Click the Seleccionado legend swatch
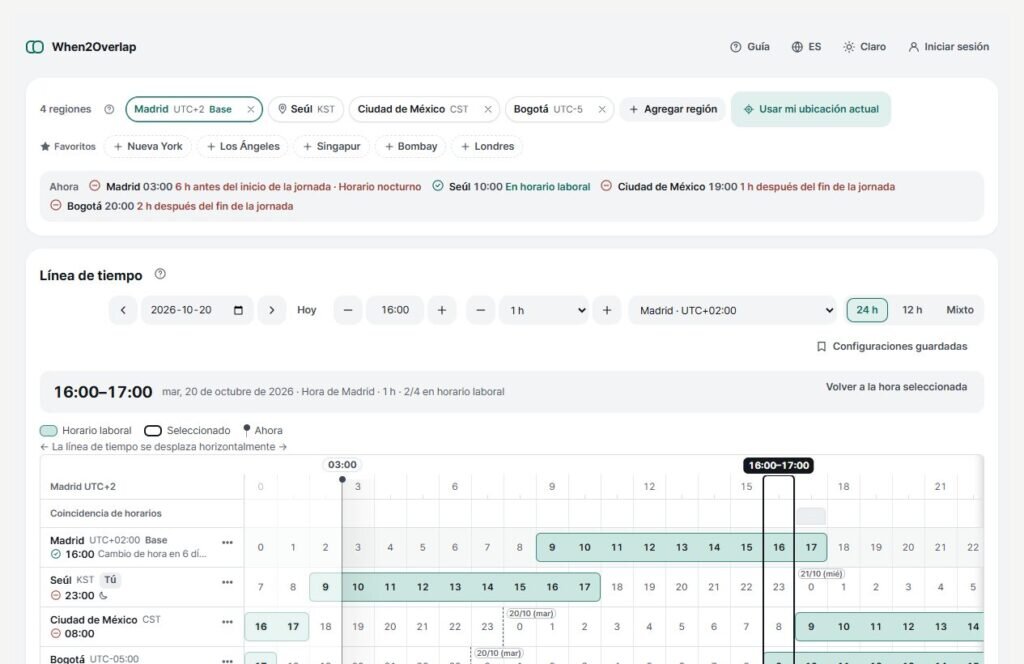 (x=153, y=430)
